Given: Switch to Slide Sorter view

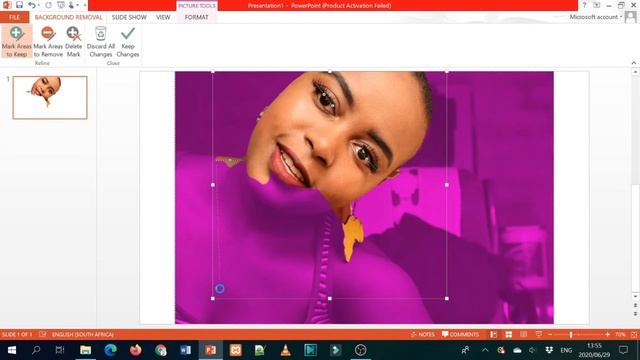Looking at the screenshot, I should [x=509, y=334].
